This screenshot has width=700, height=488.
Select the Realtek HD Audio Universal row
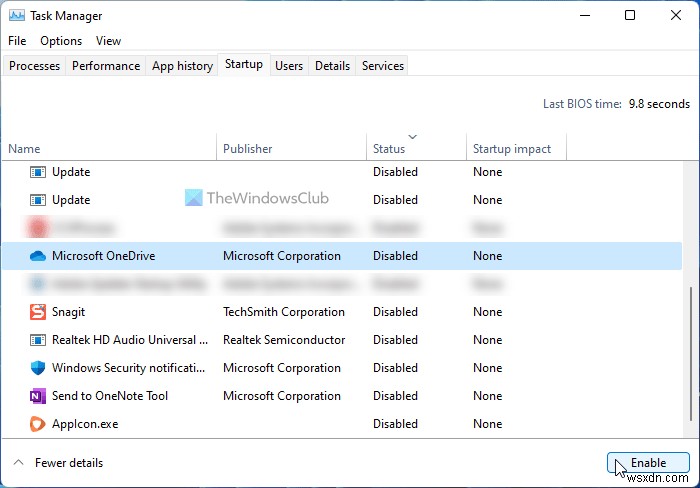pos(342,340)
